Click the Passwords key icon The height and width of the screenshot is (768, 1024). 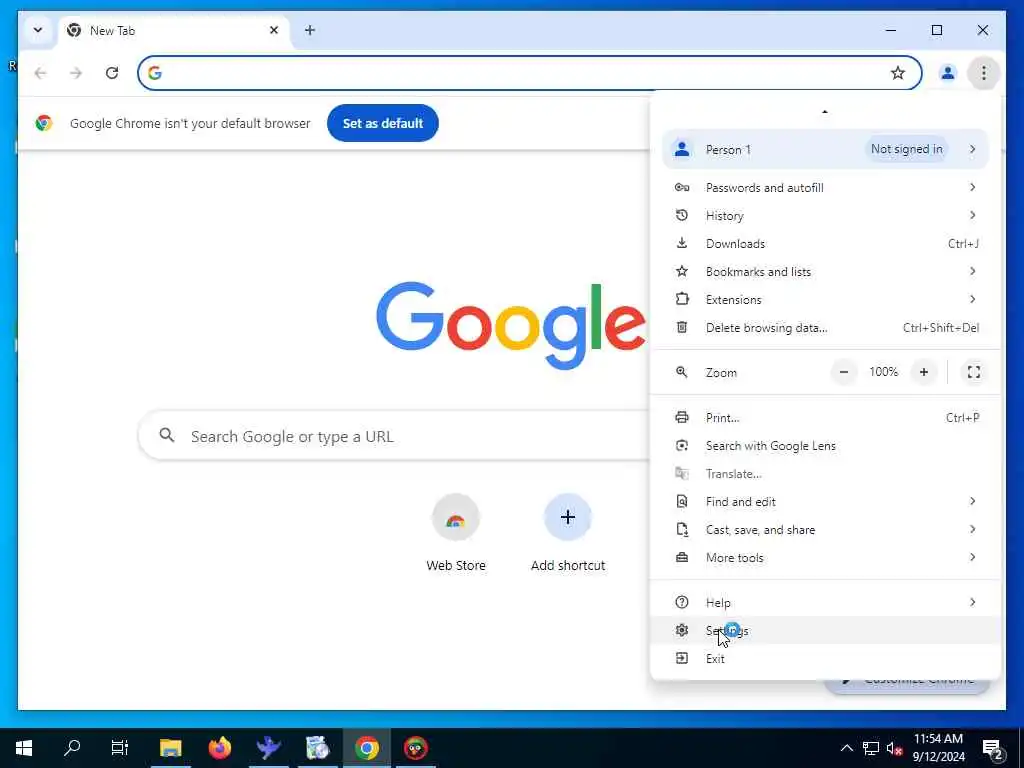click(x=682, y=187)
